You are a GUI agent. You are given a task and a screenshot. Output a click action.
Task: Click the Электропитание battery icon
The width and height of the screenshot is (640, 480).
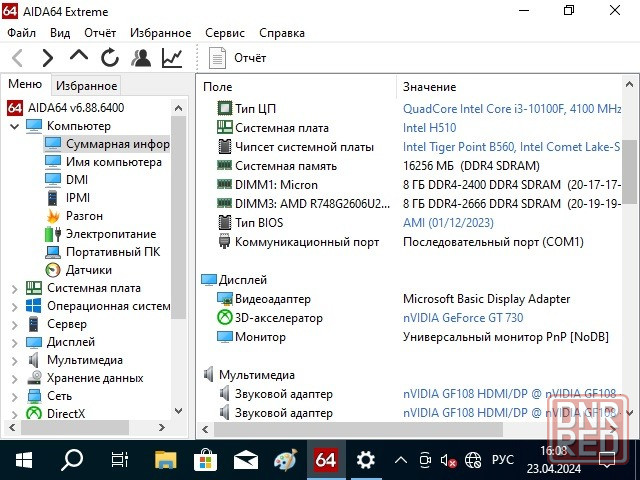click(x=53, y=234)
